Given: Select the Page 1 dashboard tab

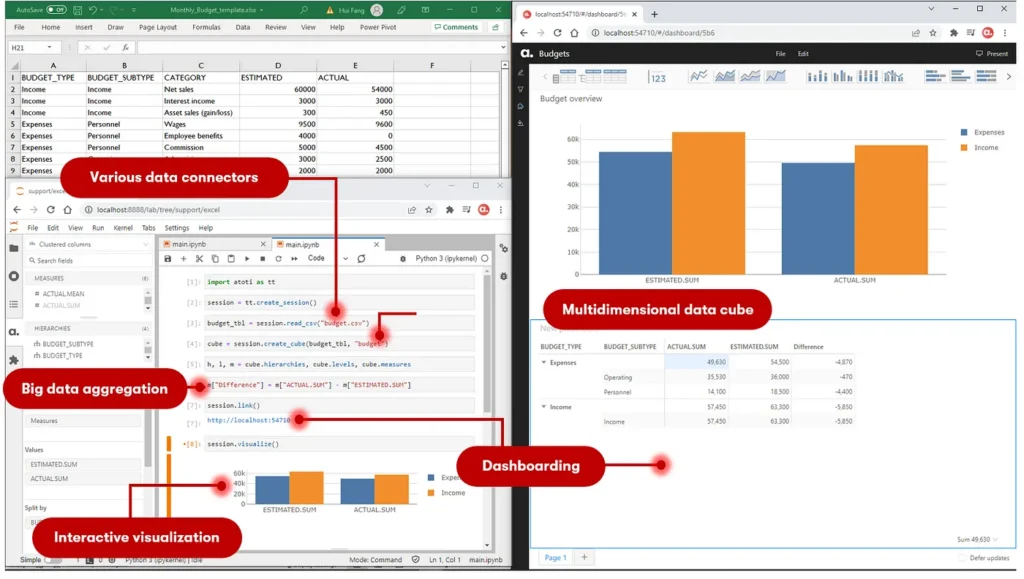Looking at the screenshot, I should coord(555,557).
